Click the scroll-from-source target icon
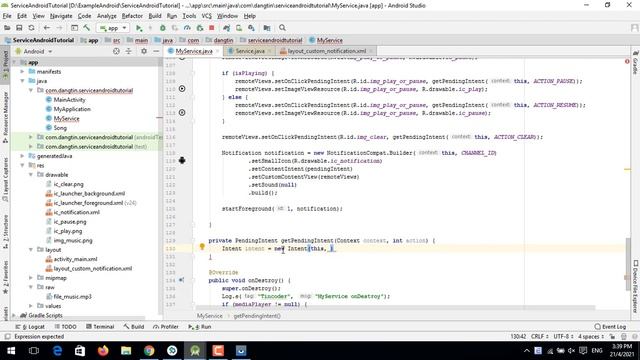The image size is (640, 360). pyautogui.click(x=116, y=51)
